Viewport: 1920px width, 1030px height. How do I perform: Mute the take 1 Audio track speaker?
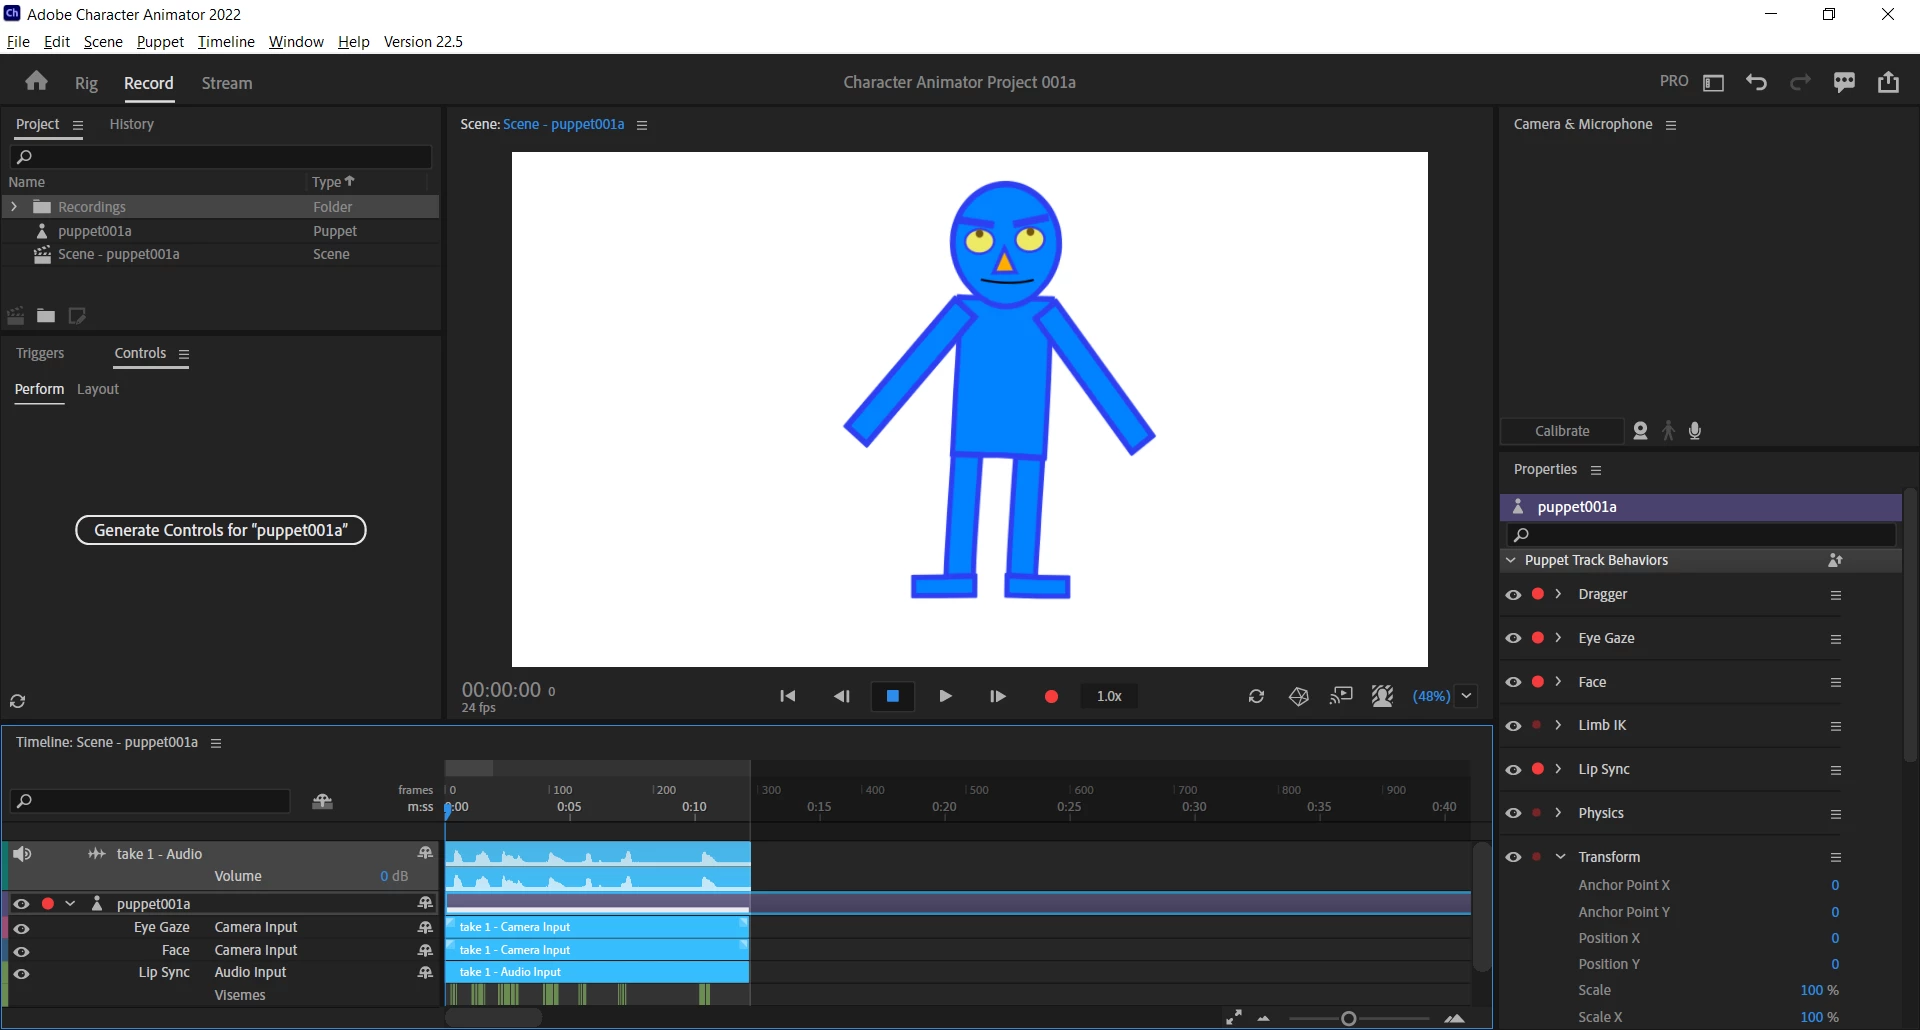click(22, 853)
